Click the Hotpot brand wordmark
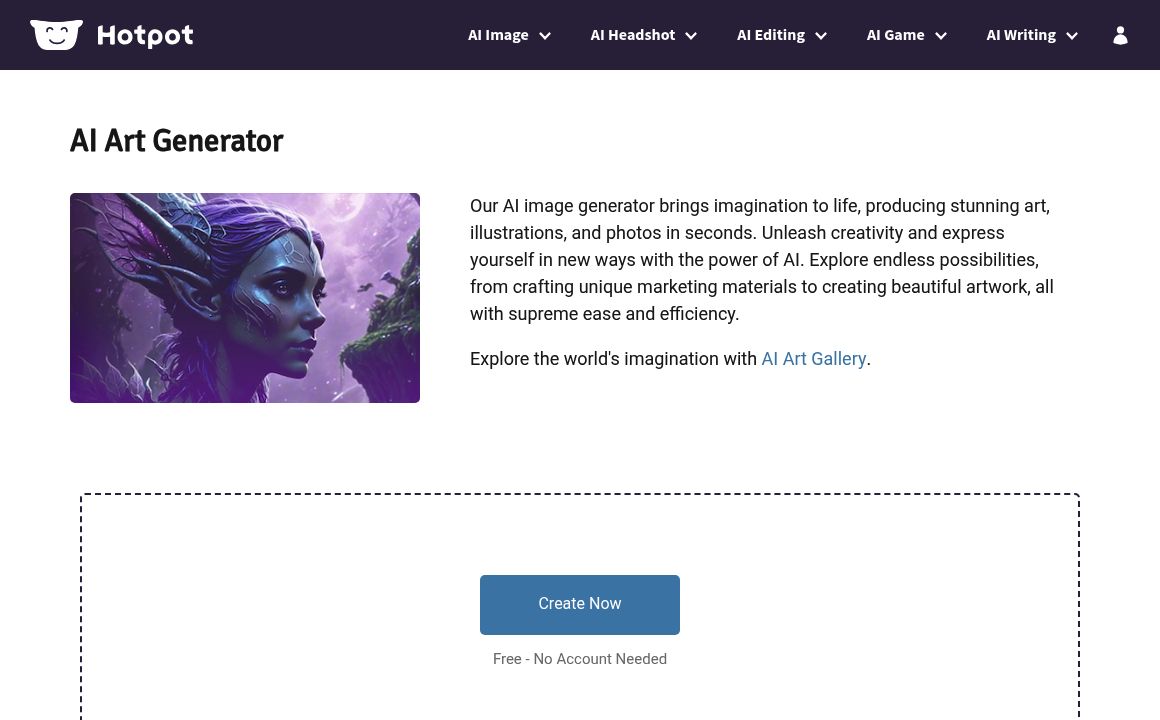This screenshot has height=720, width=1160. pos(145,35)
